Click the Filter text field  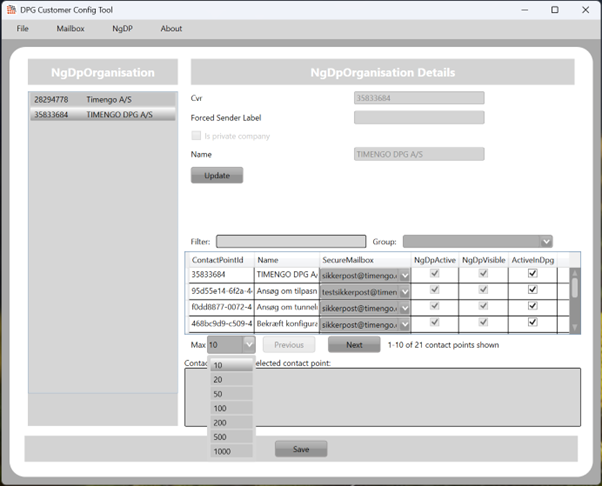pos(291,241)
